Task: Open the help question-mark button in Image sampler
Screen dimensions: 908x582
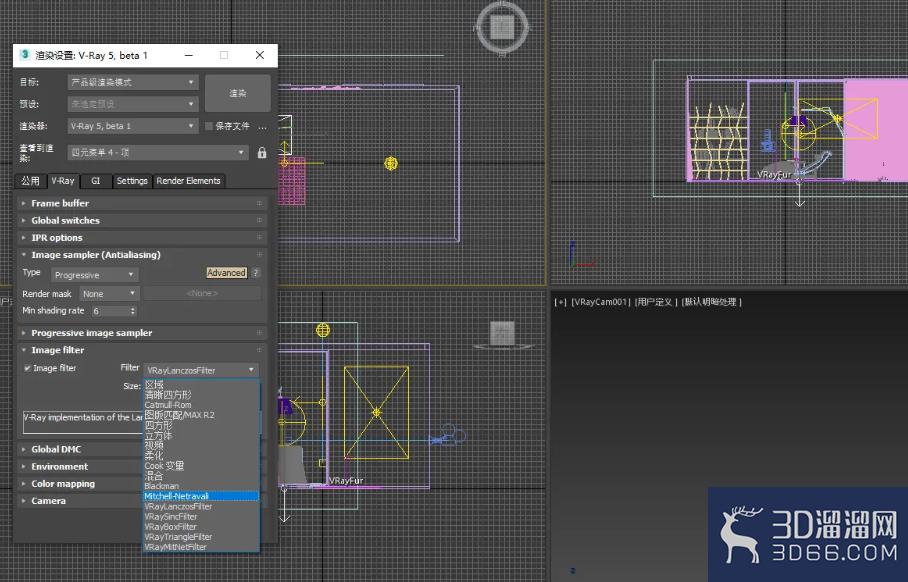Action: pos(256,273)
